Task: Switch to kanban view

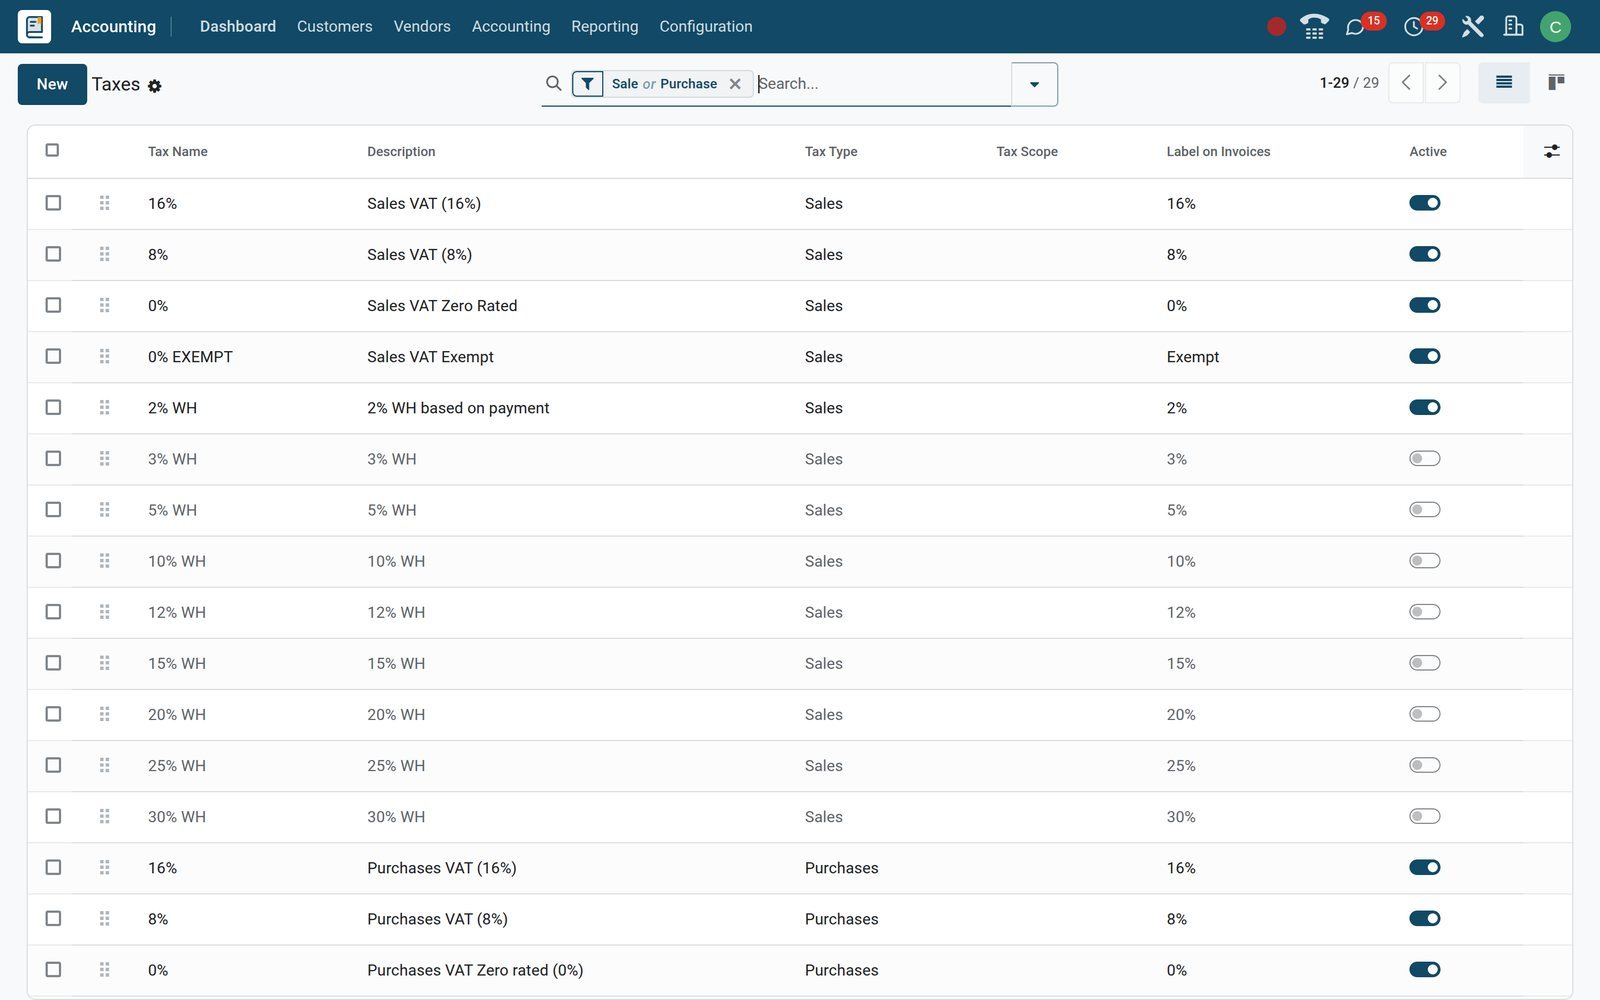Action: coord(1556,83)
